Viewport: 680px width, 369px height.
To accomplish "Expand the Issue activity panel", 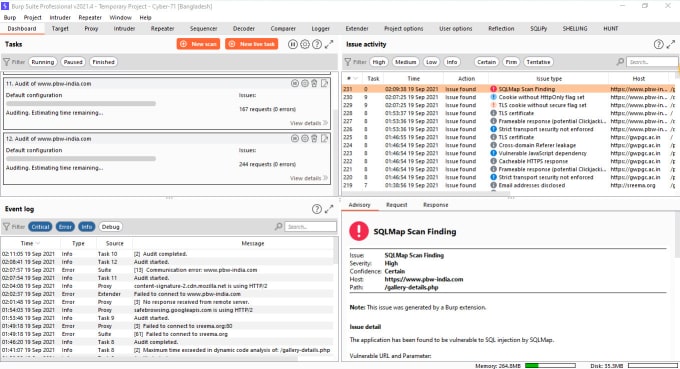I will [x=671, y=44].
